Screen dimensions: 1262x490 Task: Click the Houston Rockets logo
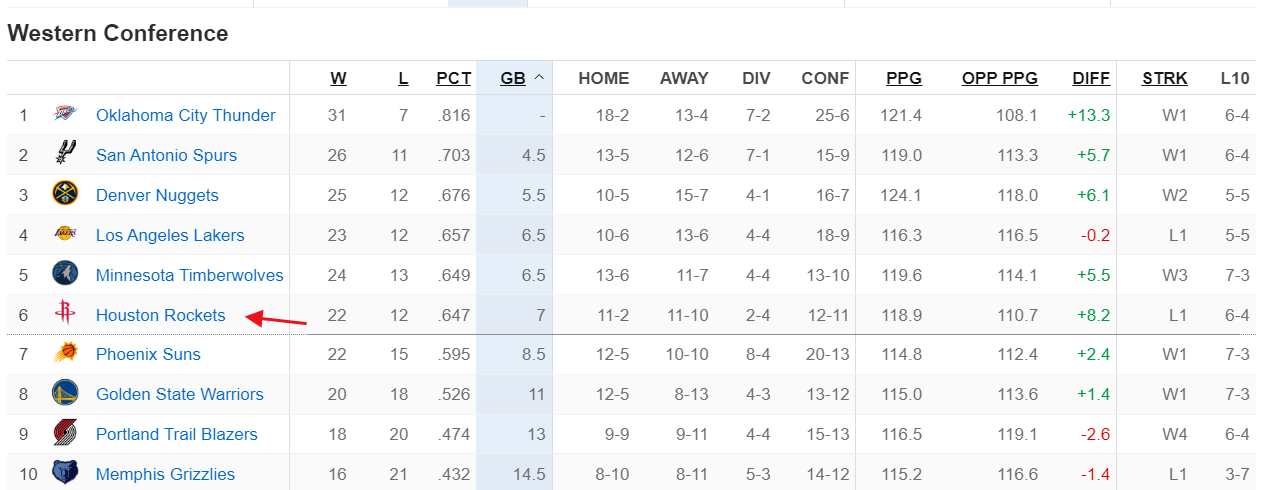(65, 315)
